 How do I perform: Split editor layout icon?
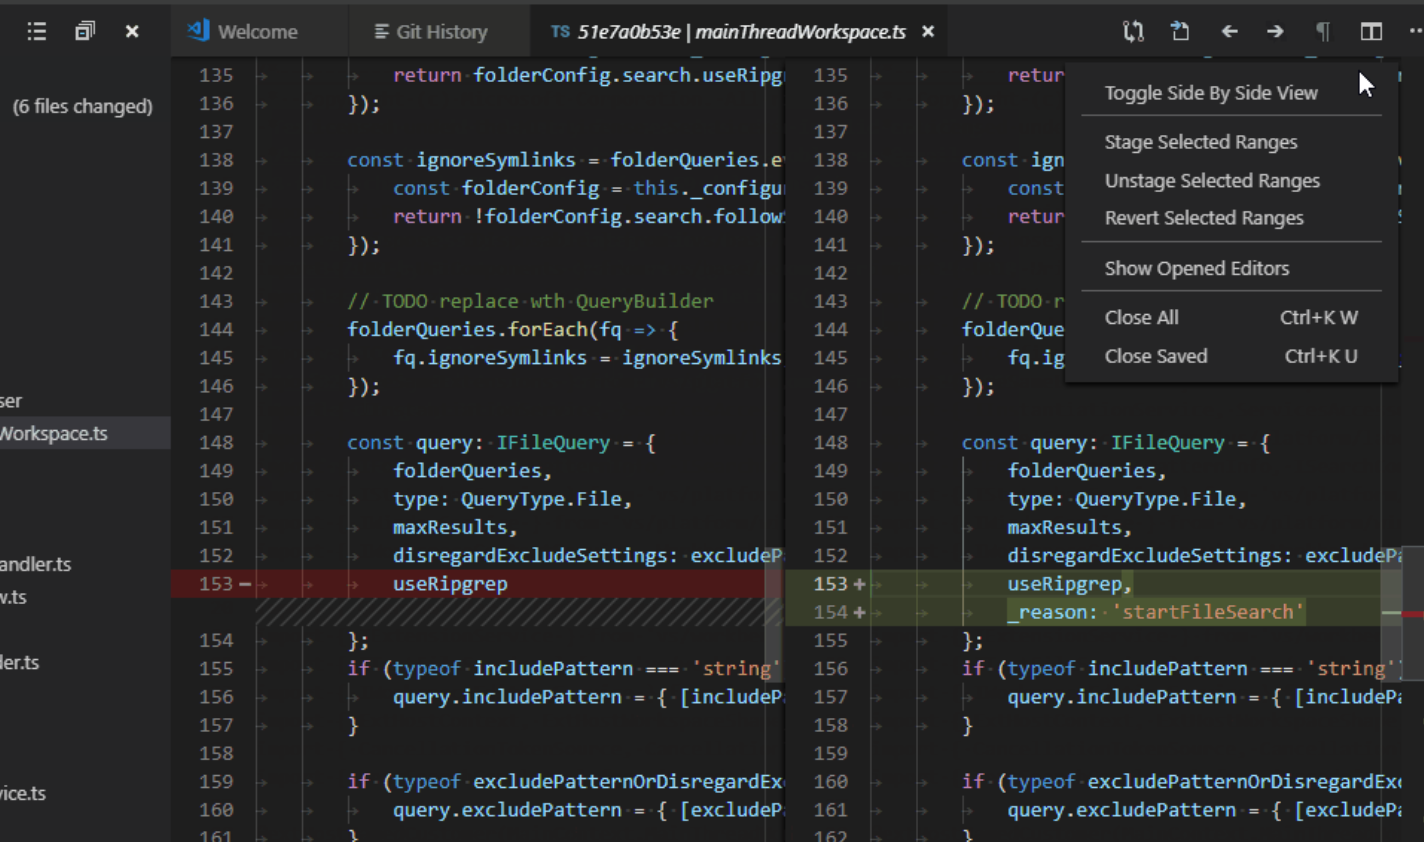point(1371,32)
